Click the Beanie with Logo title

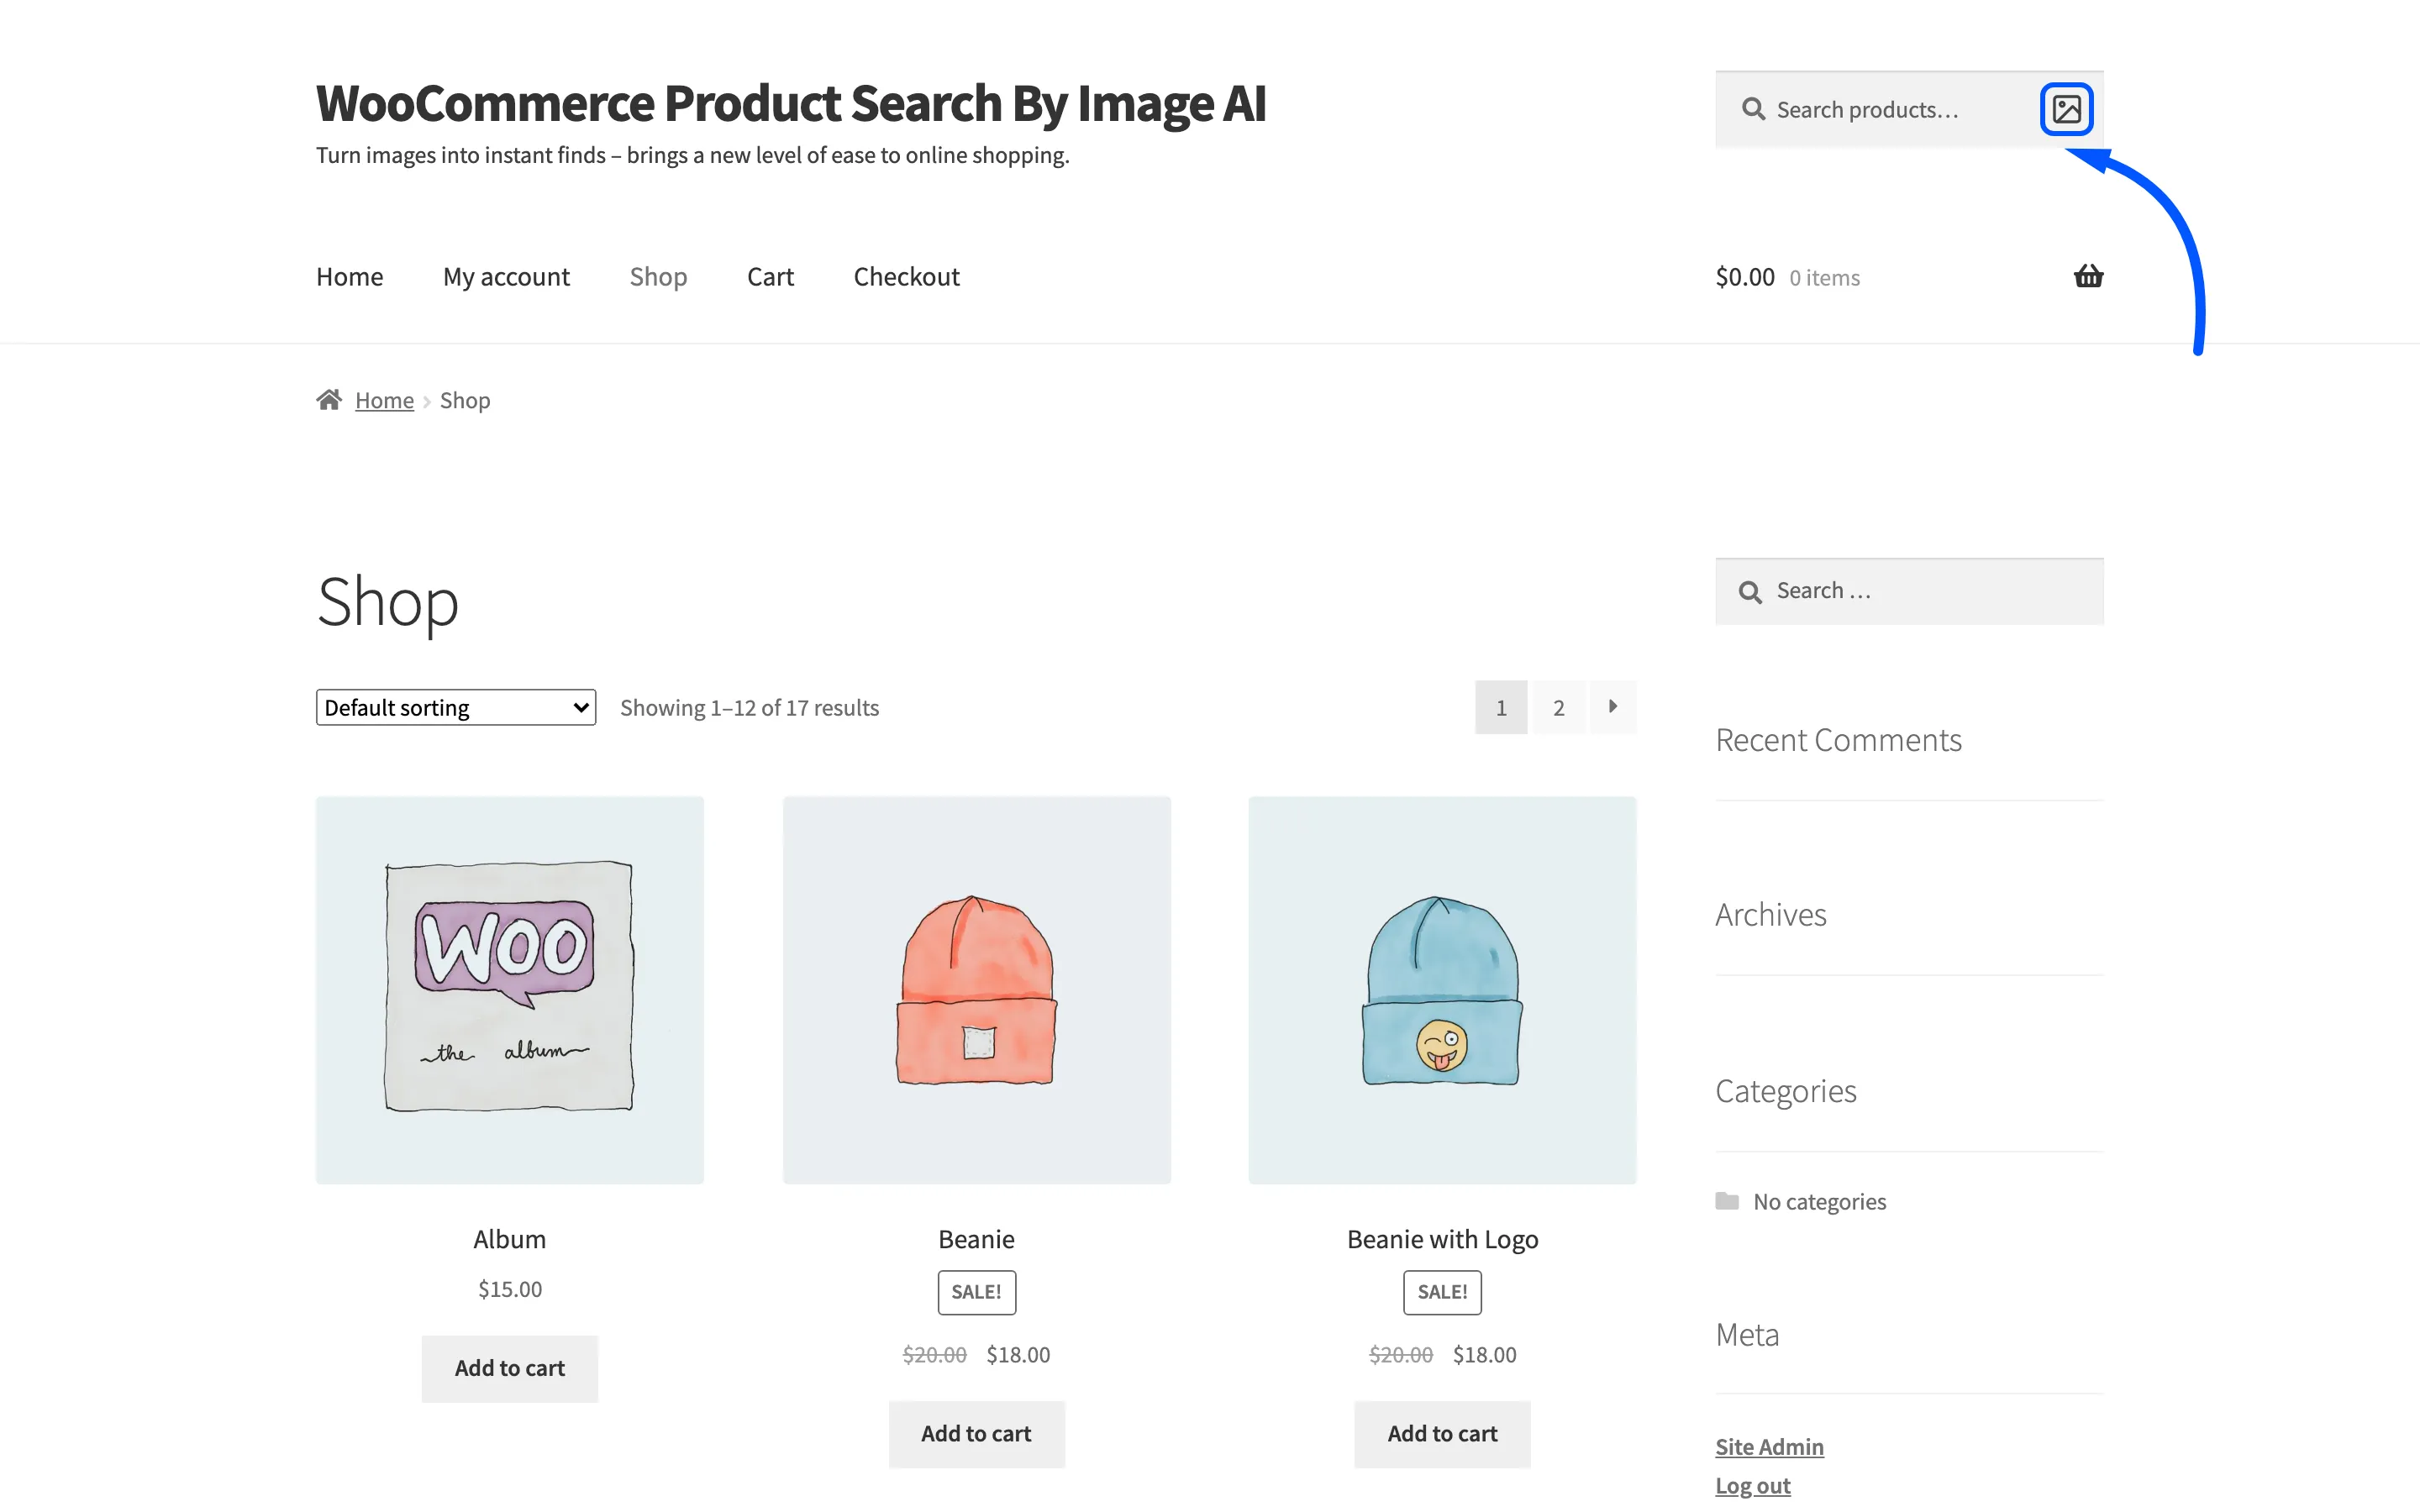(1442, 1239)
